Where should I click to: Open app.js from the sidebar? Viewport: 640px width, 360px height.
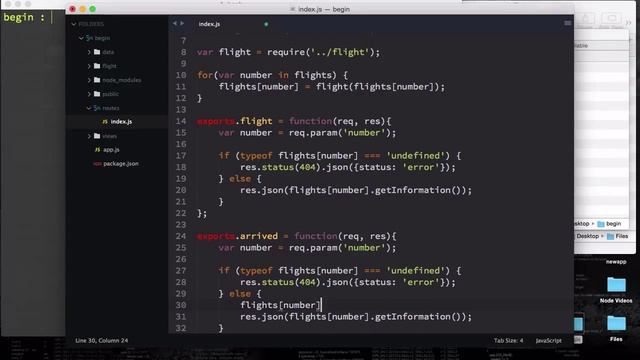coord(111,150)
